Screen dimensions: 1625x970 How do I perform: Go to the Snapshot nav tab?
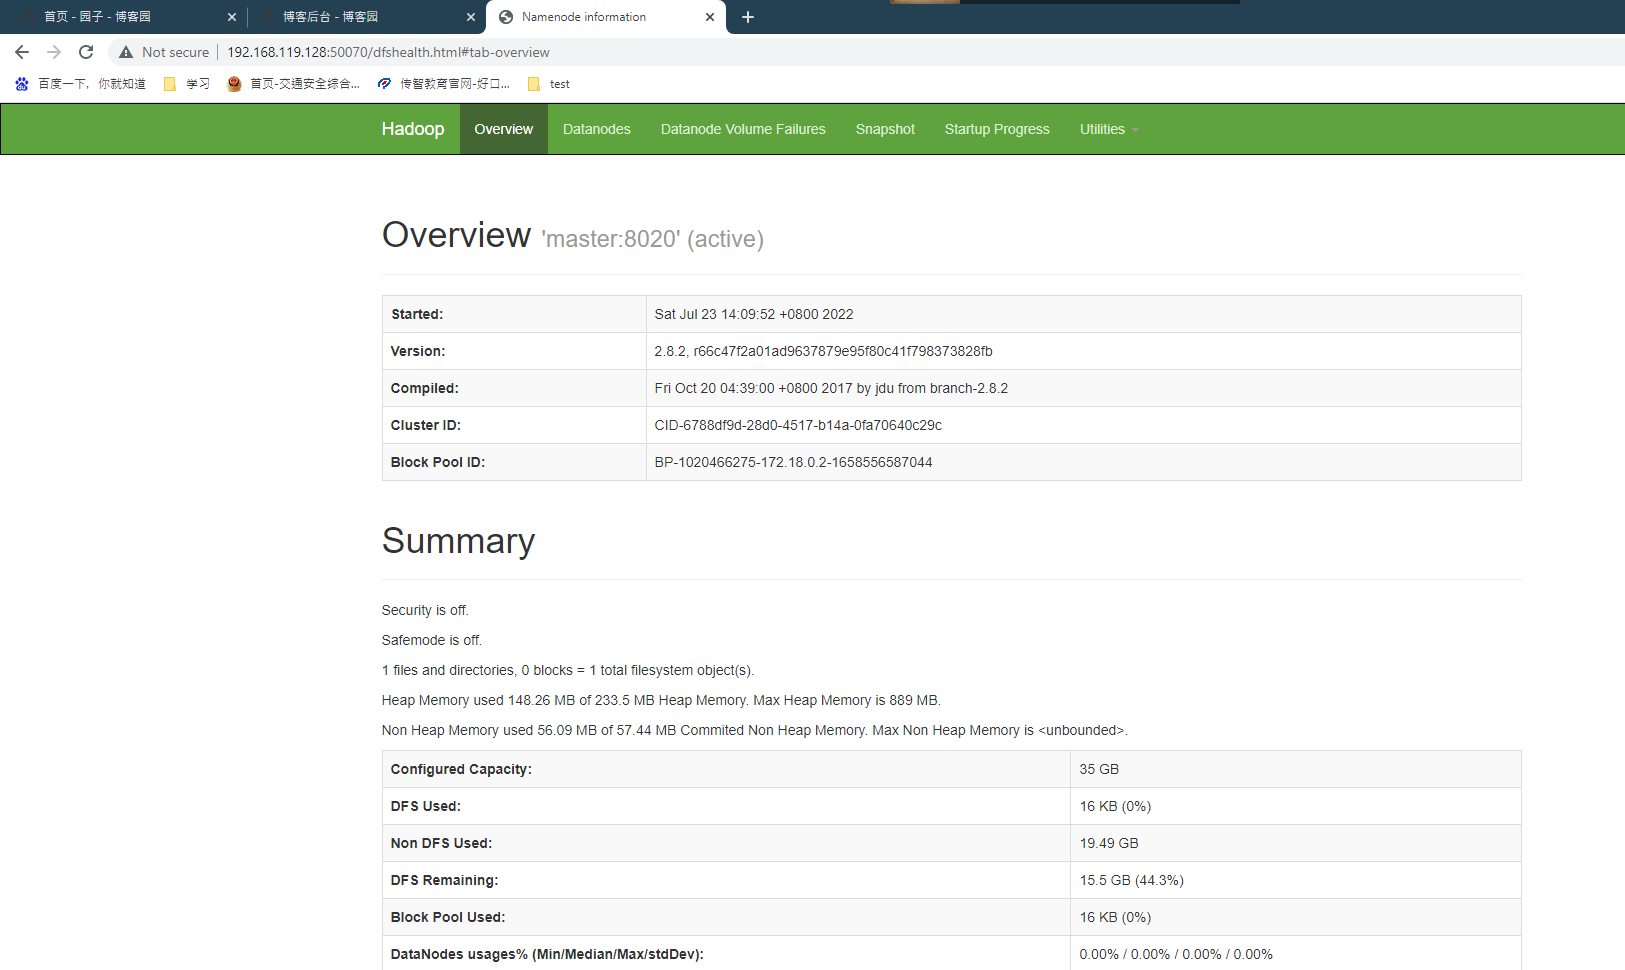pos(885,129)
